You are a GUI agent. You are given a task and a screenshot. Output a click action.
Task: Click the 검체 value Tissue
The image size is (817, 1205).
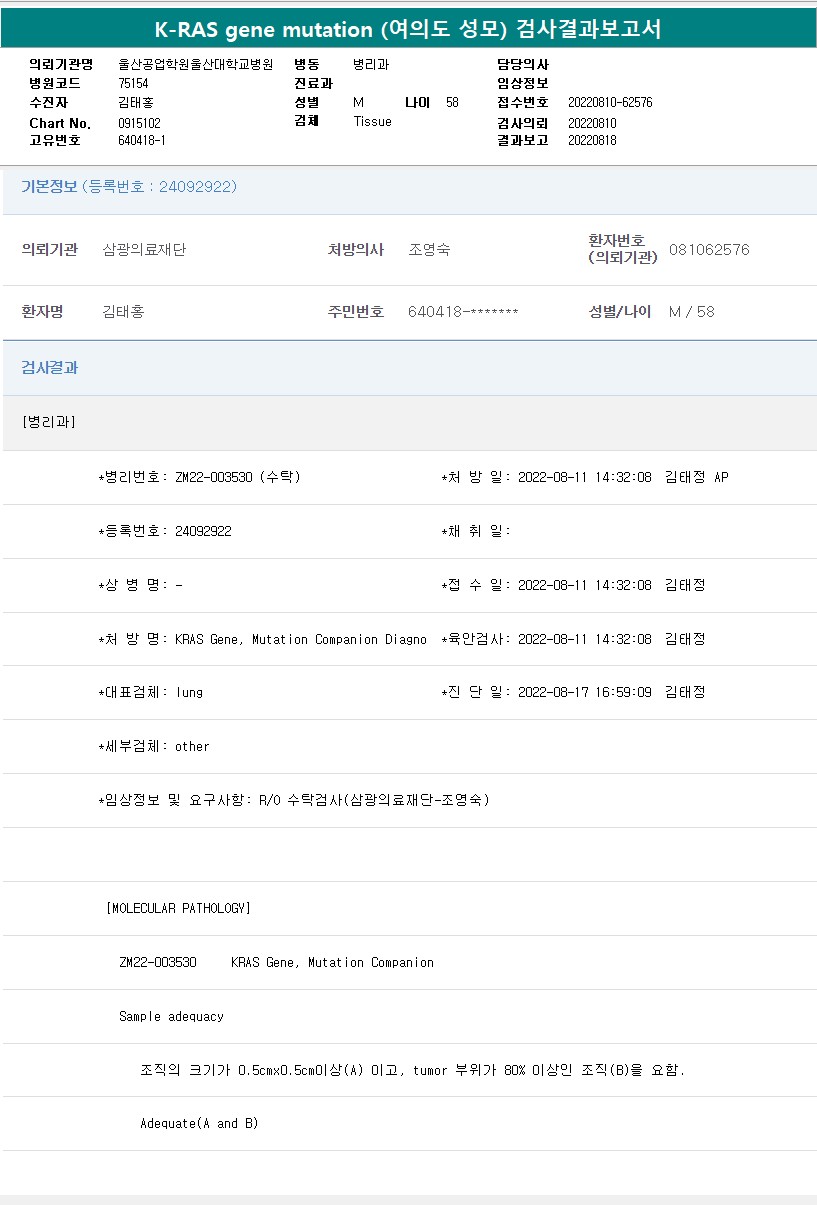point(372,122)
